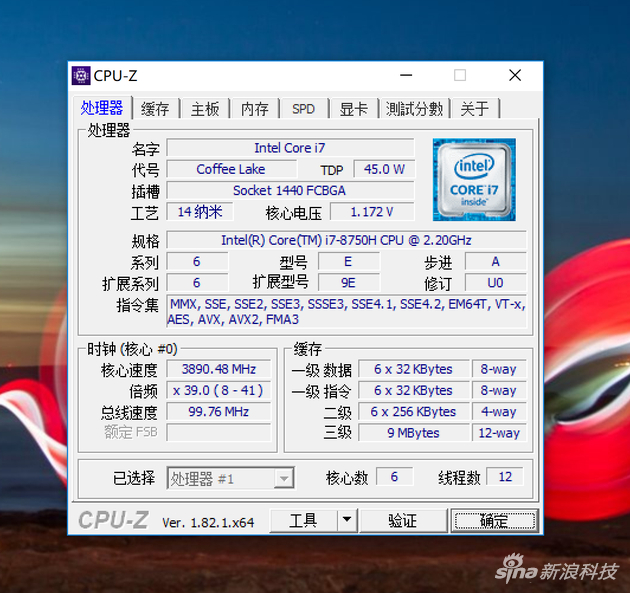
Task: Click the 线程数 value '12'
Action: (x=505, y=477)
